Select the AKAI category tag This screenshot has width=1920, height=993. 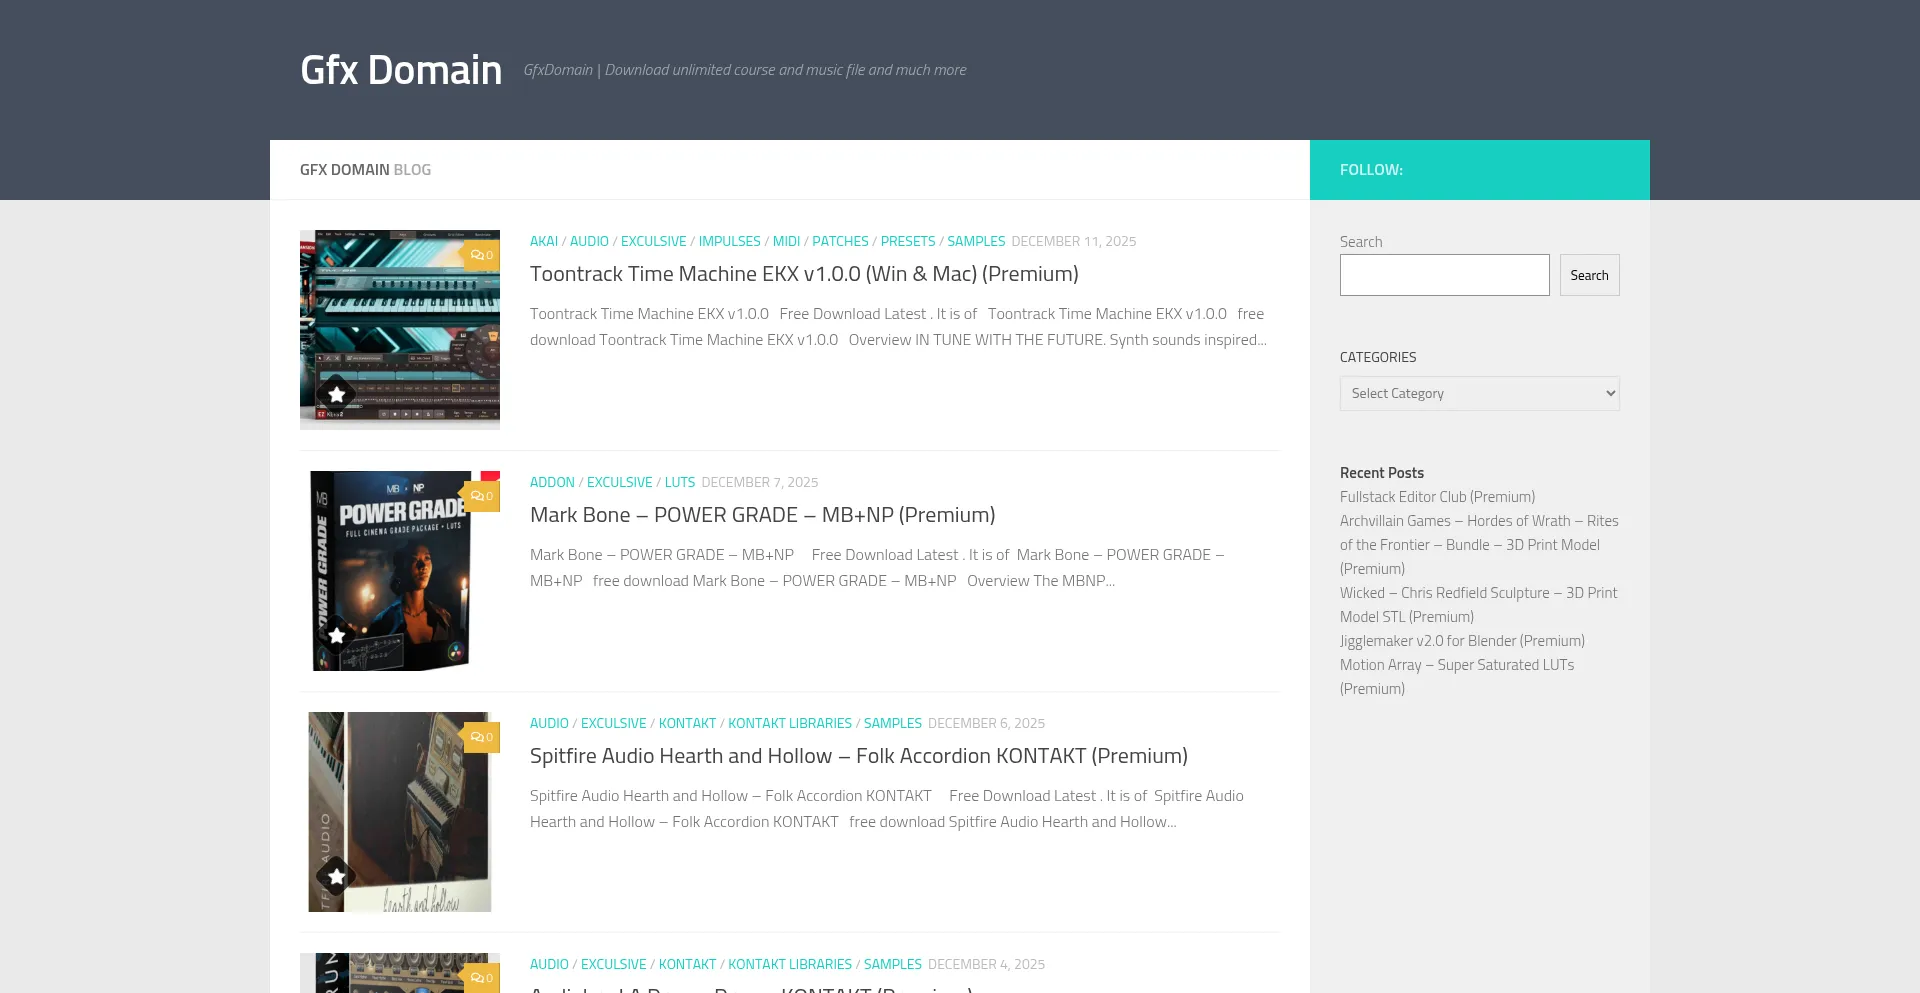(x=543, y=241)
